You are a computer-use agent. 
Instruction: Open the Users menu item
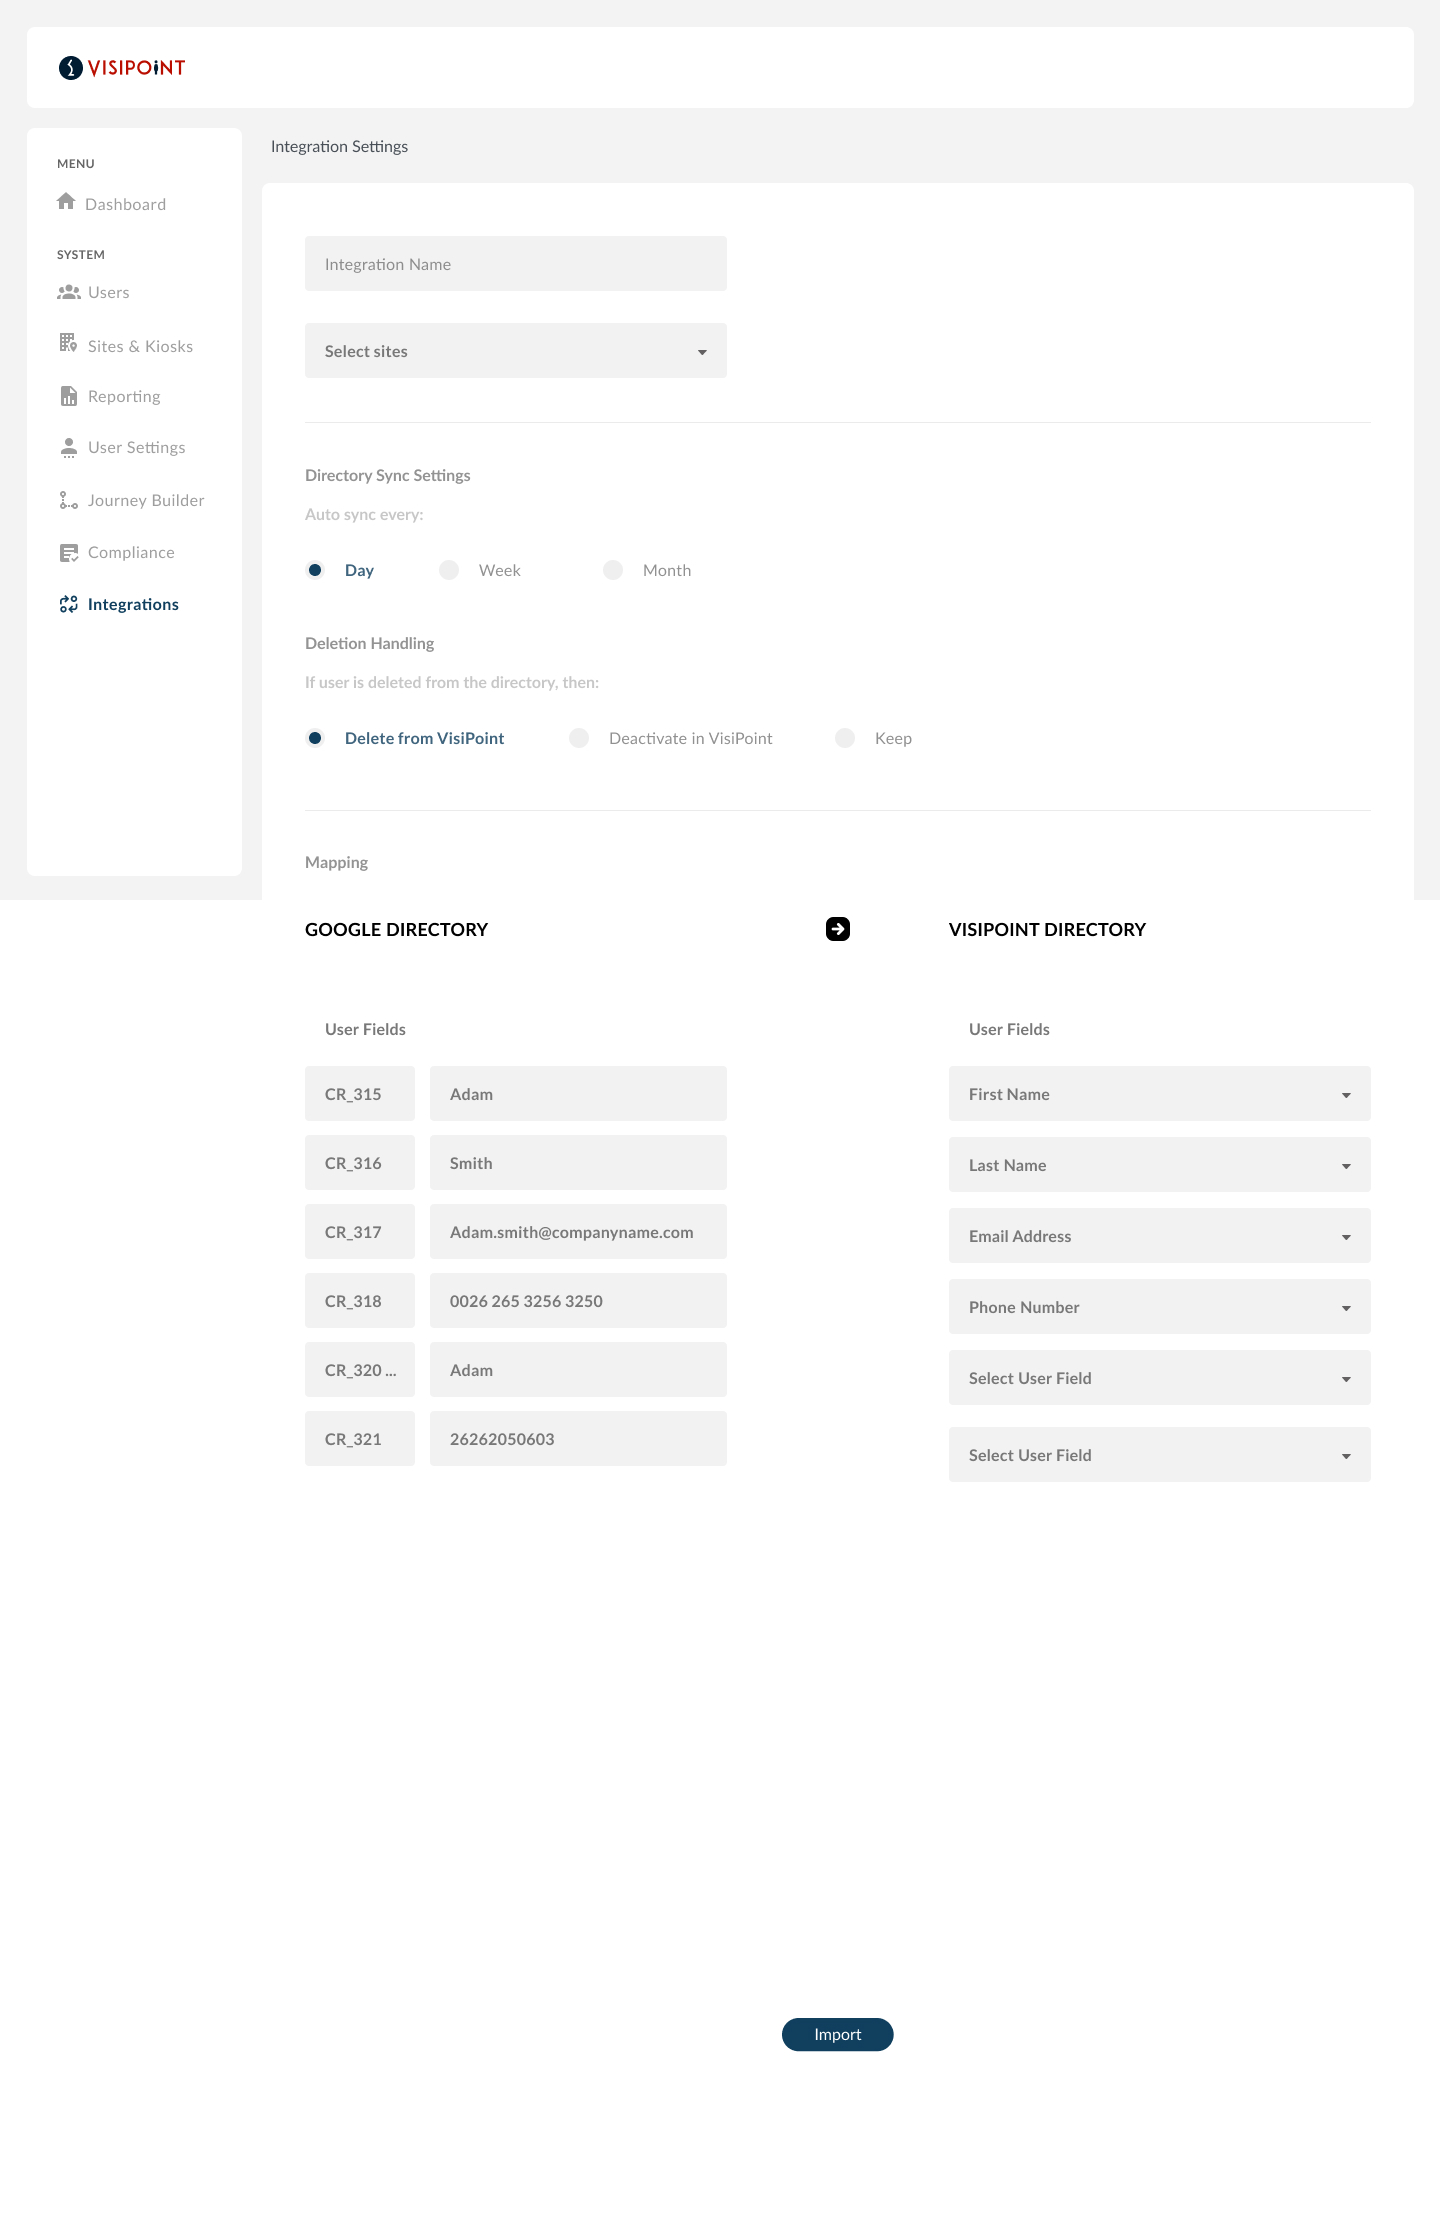pyautogui.click(x=108, y=292)
